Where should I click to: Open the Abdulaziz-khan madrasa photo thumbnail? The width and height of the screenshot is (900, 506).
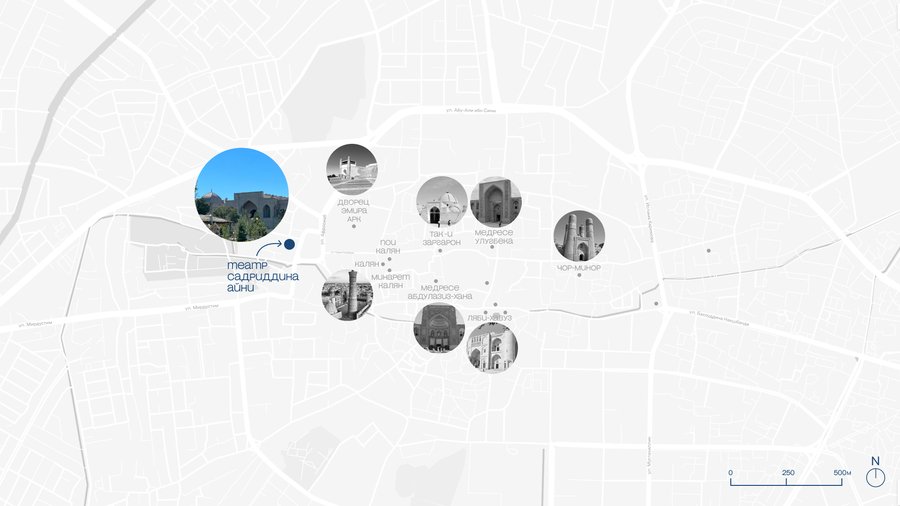pos(439,328)
